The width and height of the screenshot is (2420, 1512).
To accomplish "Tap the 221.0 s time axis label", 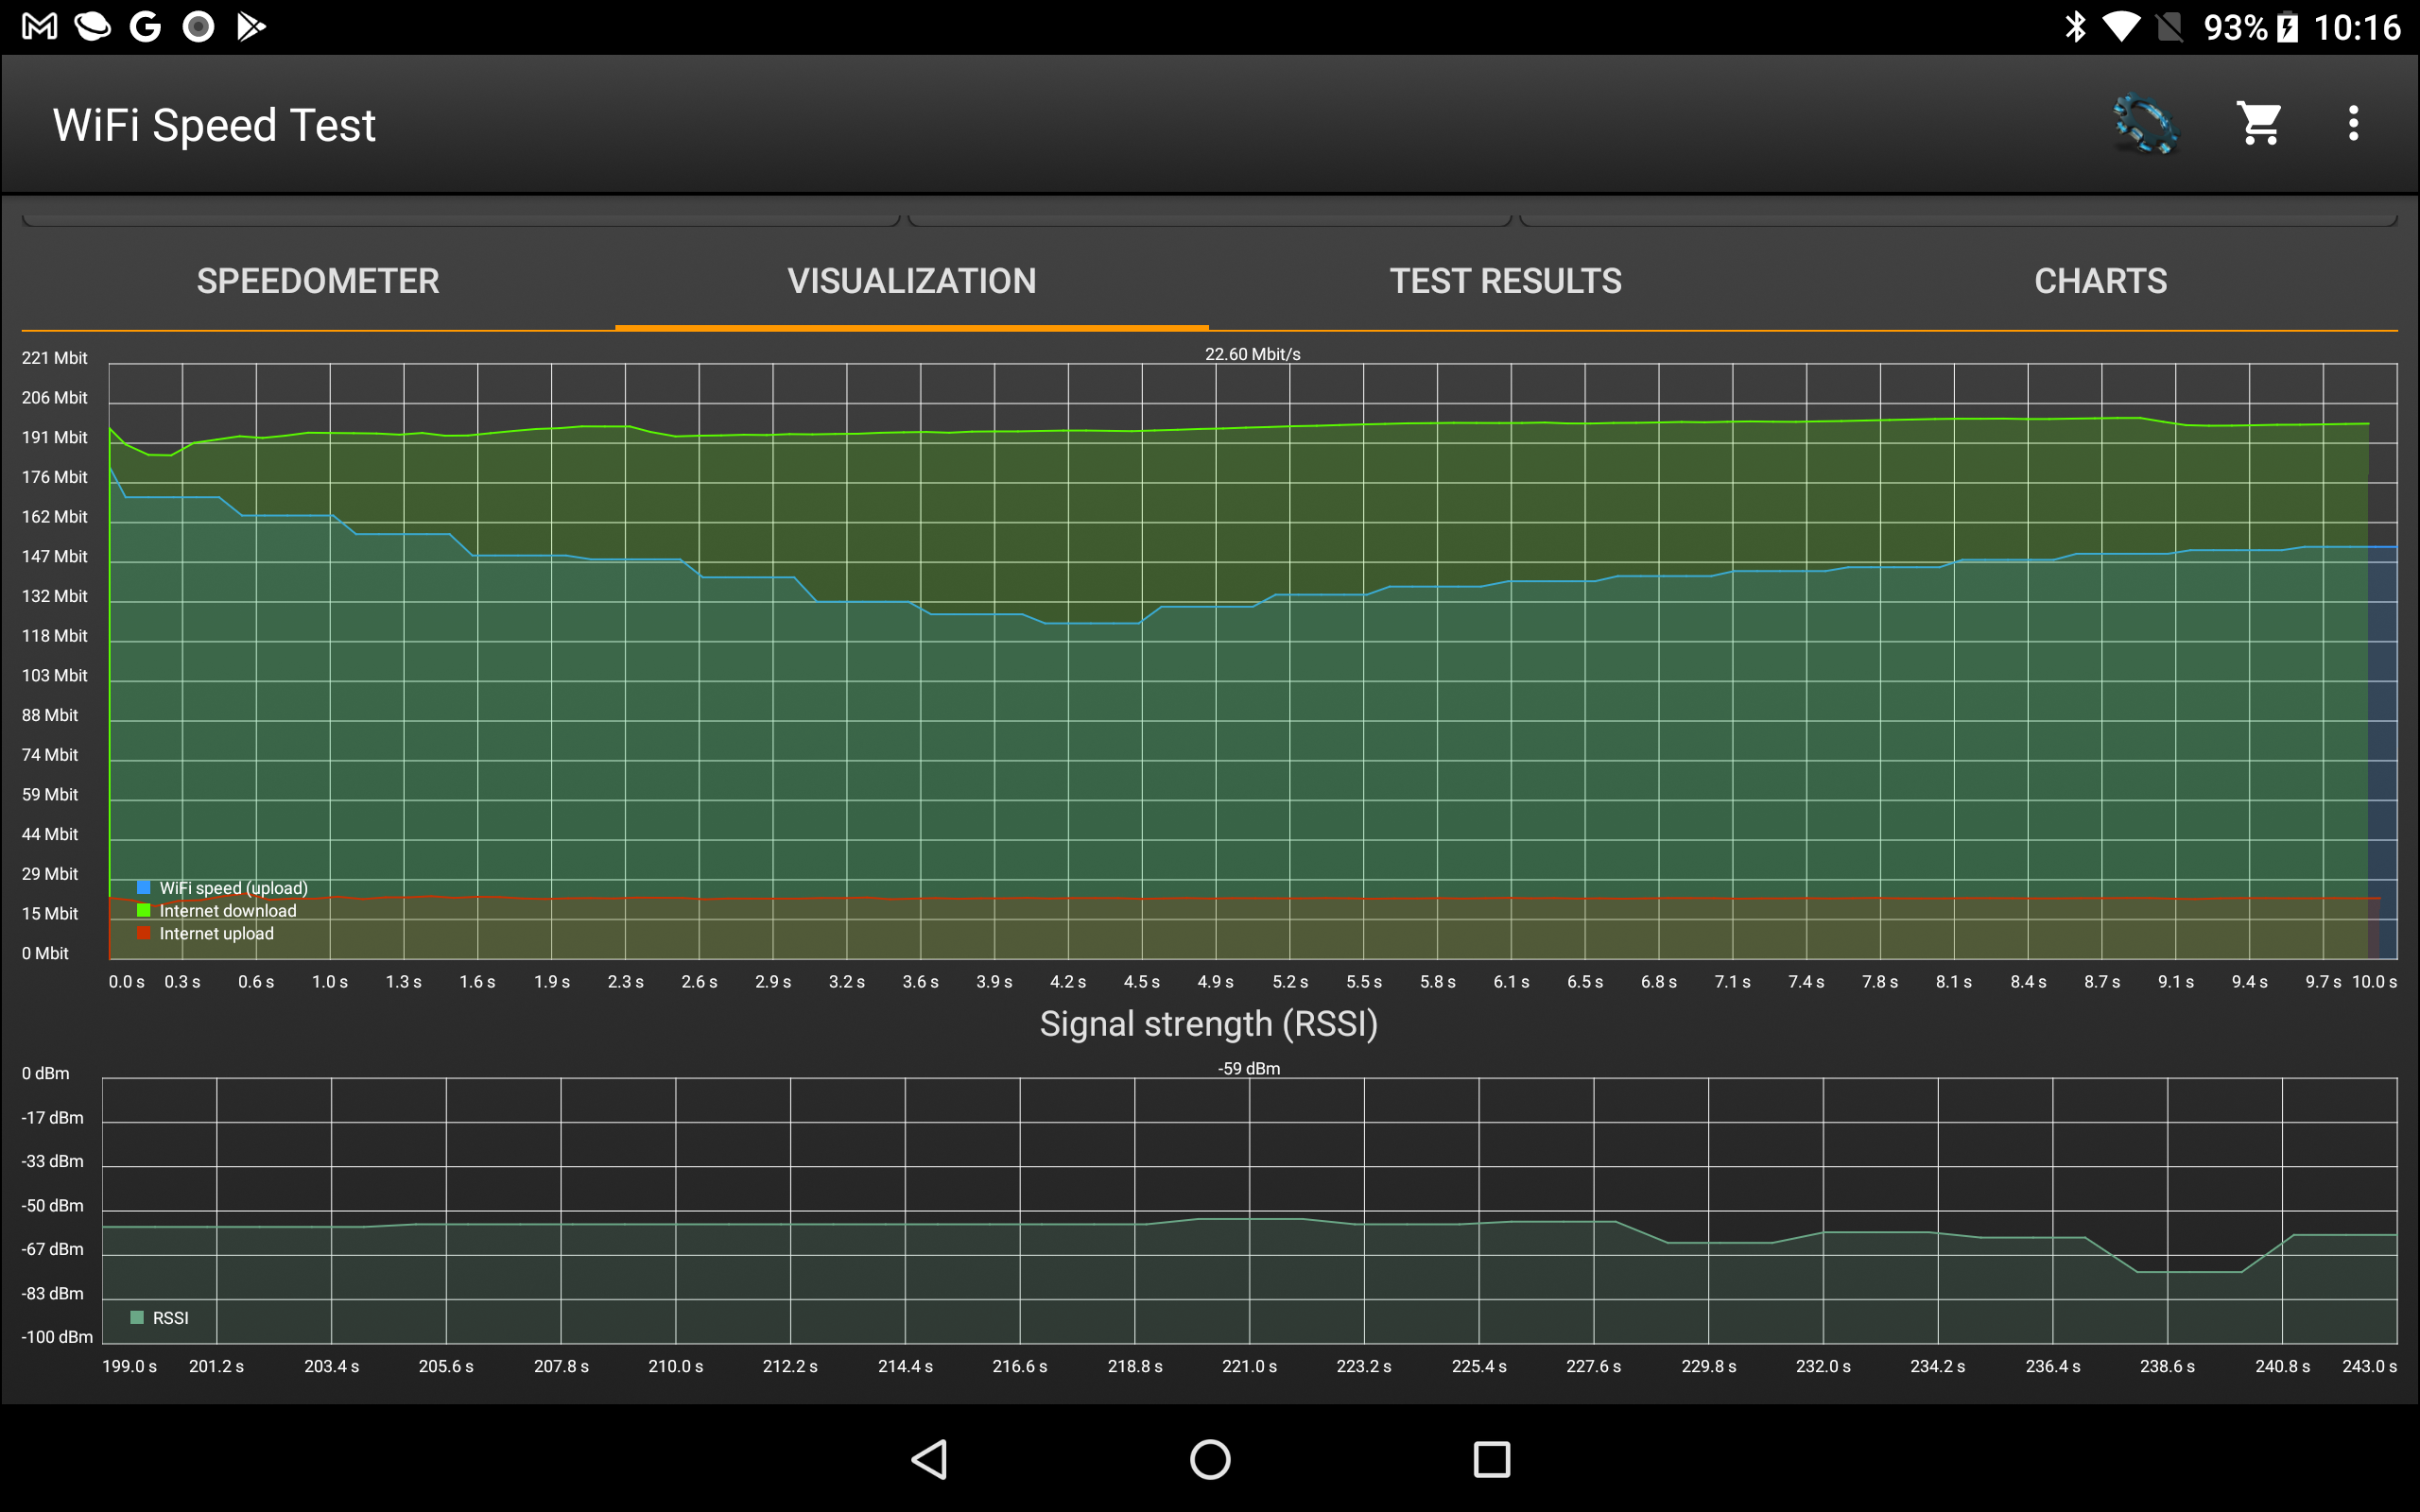I will tap(1249, 1367).
